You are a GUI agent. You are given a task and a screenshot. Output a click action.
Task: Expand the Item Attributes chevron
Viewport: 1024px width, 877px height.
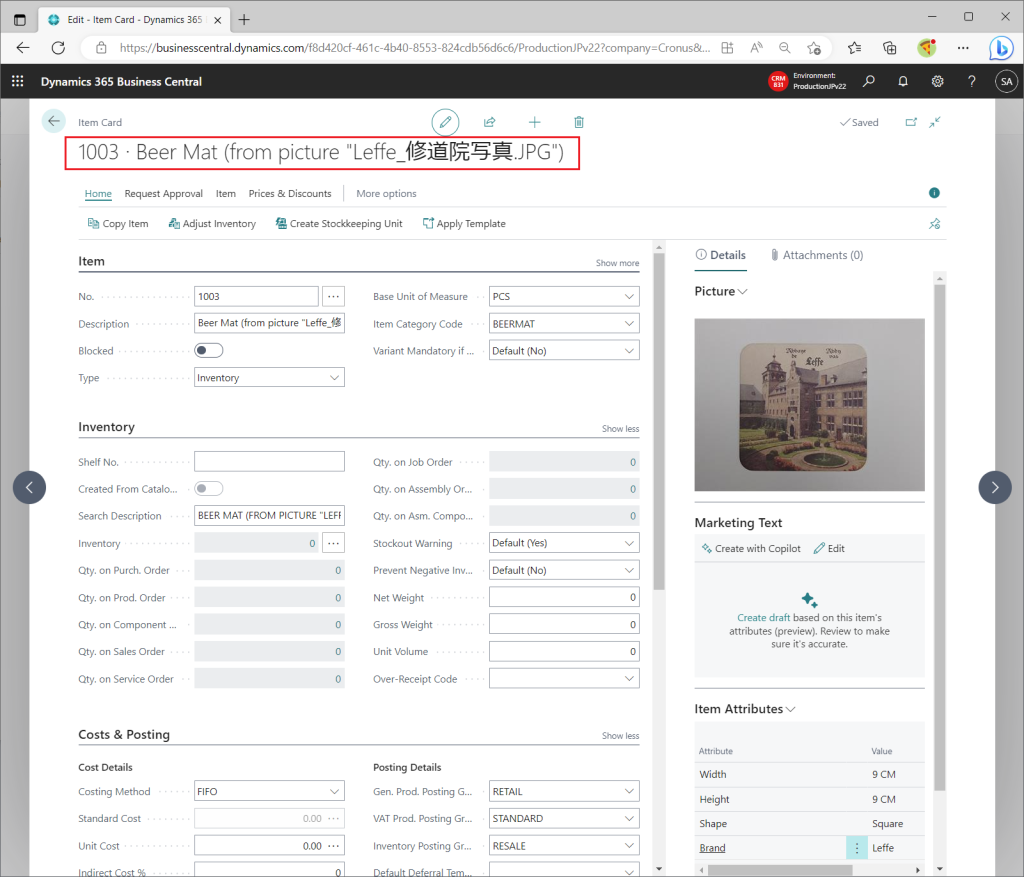[x=790, y=709]
